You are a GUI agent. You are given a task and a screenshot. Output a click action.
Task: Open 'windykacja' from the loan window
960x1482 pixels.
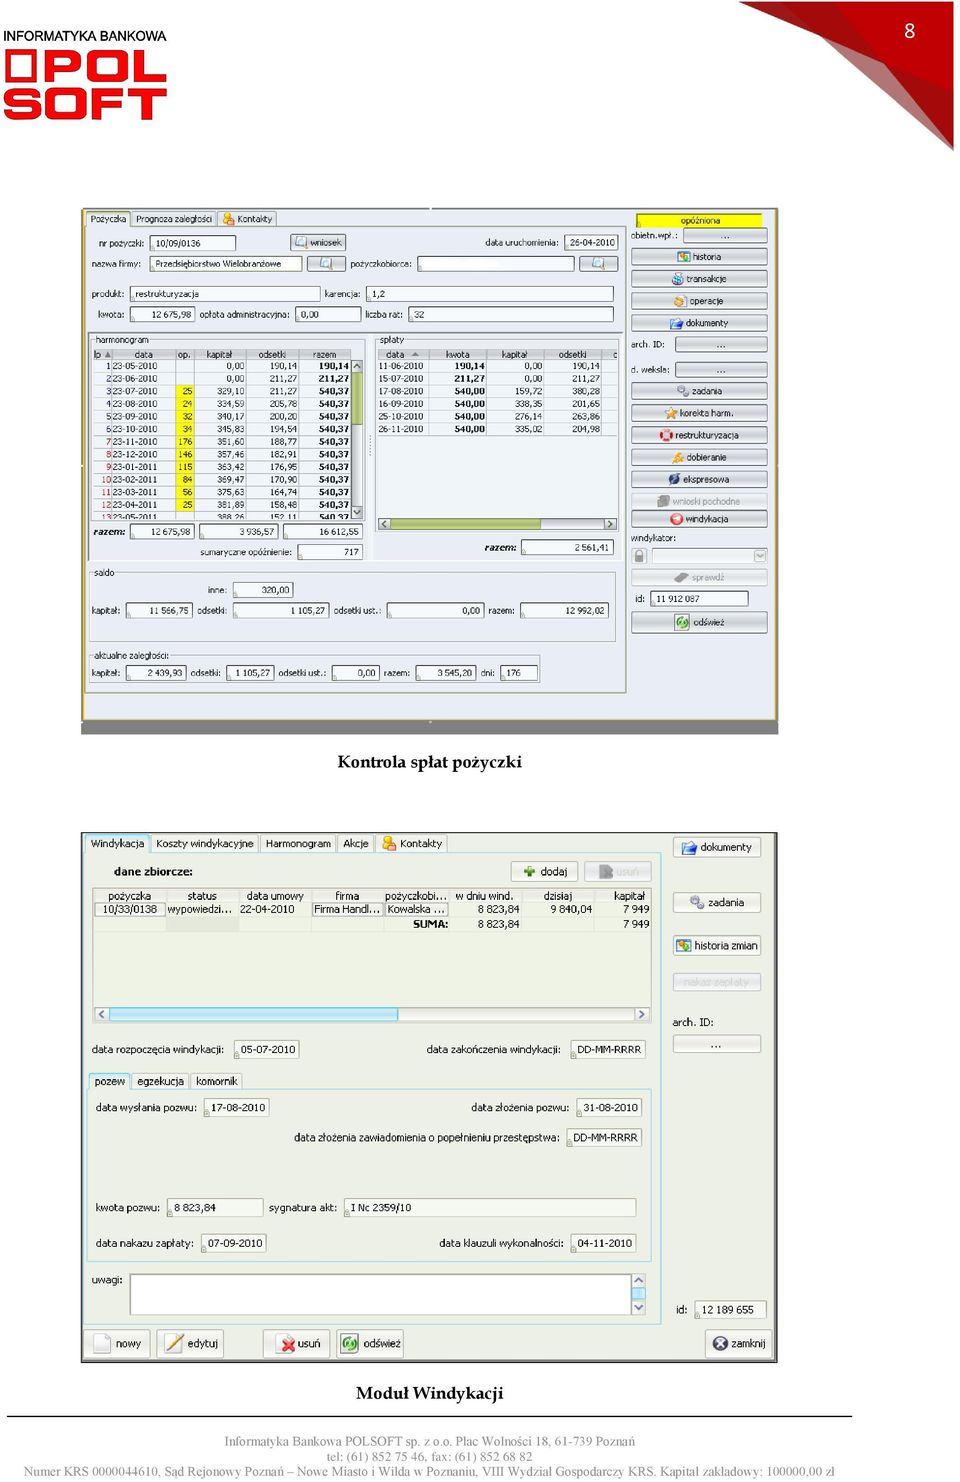(699, 519)
